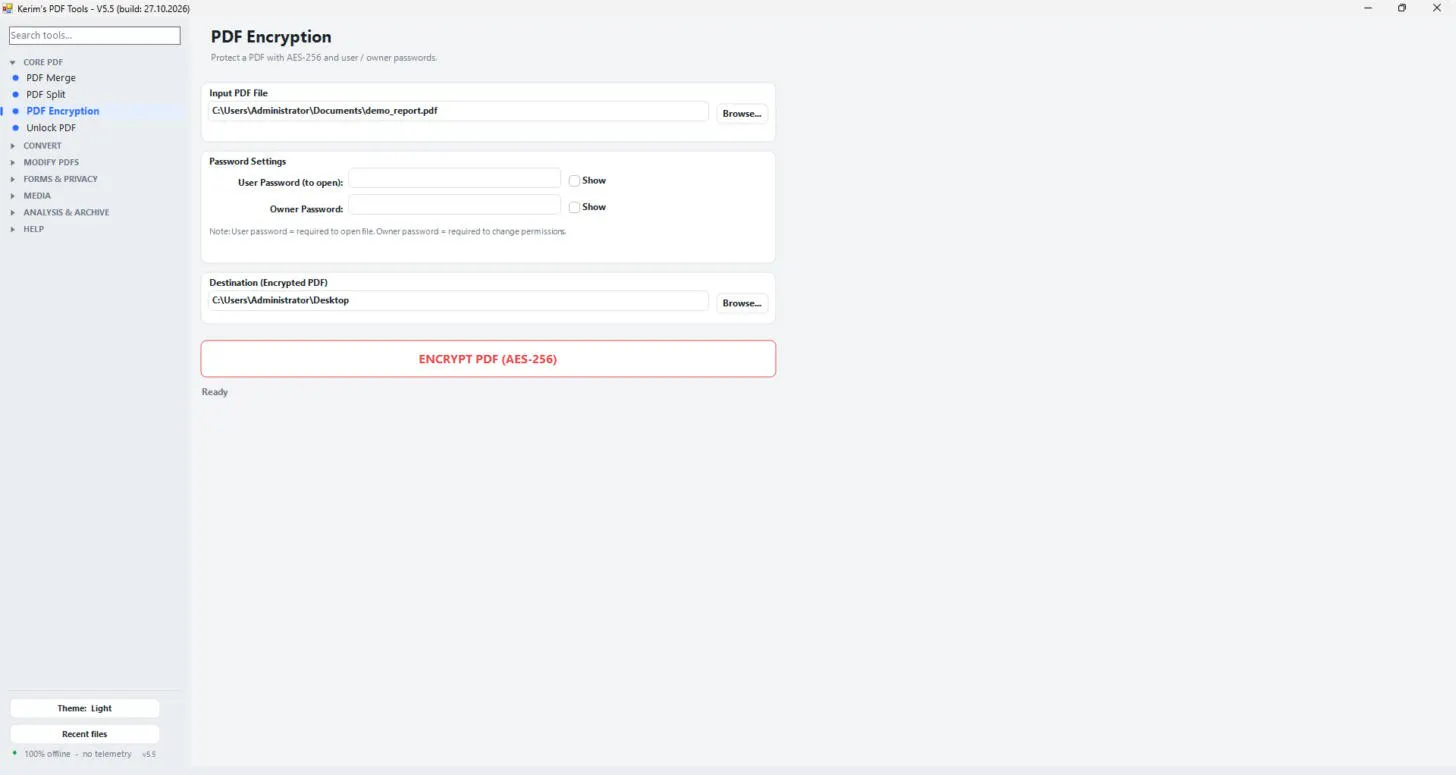1456x775 pixels.
Task: Minimize the Kerim's PDF Tools window
Action: pyautogui.click(x=1367, y=8)
